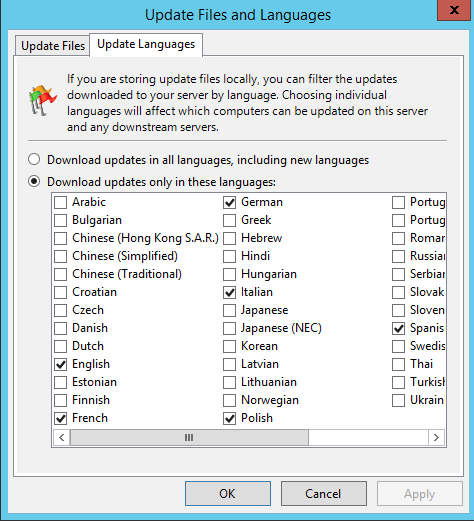Tick the Russian checkbox
Viewport: 474px width, 521px height.
click(399, 256)
